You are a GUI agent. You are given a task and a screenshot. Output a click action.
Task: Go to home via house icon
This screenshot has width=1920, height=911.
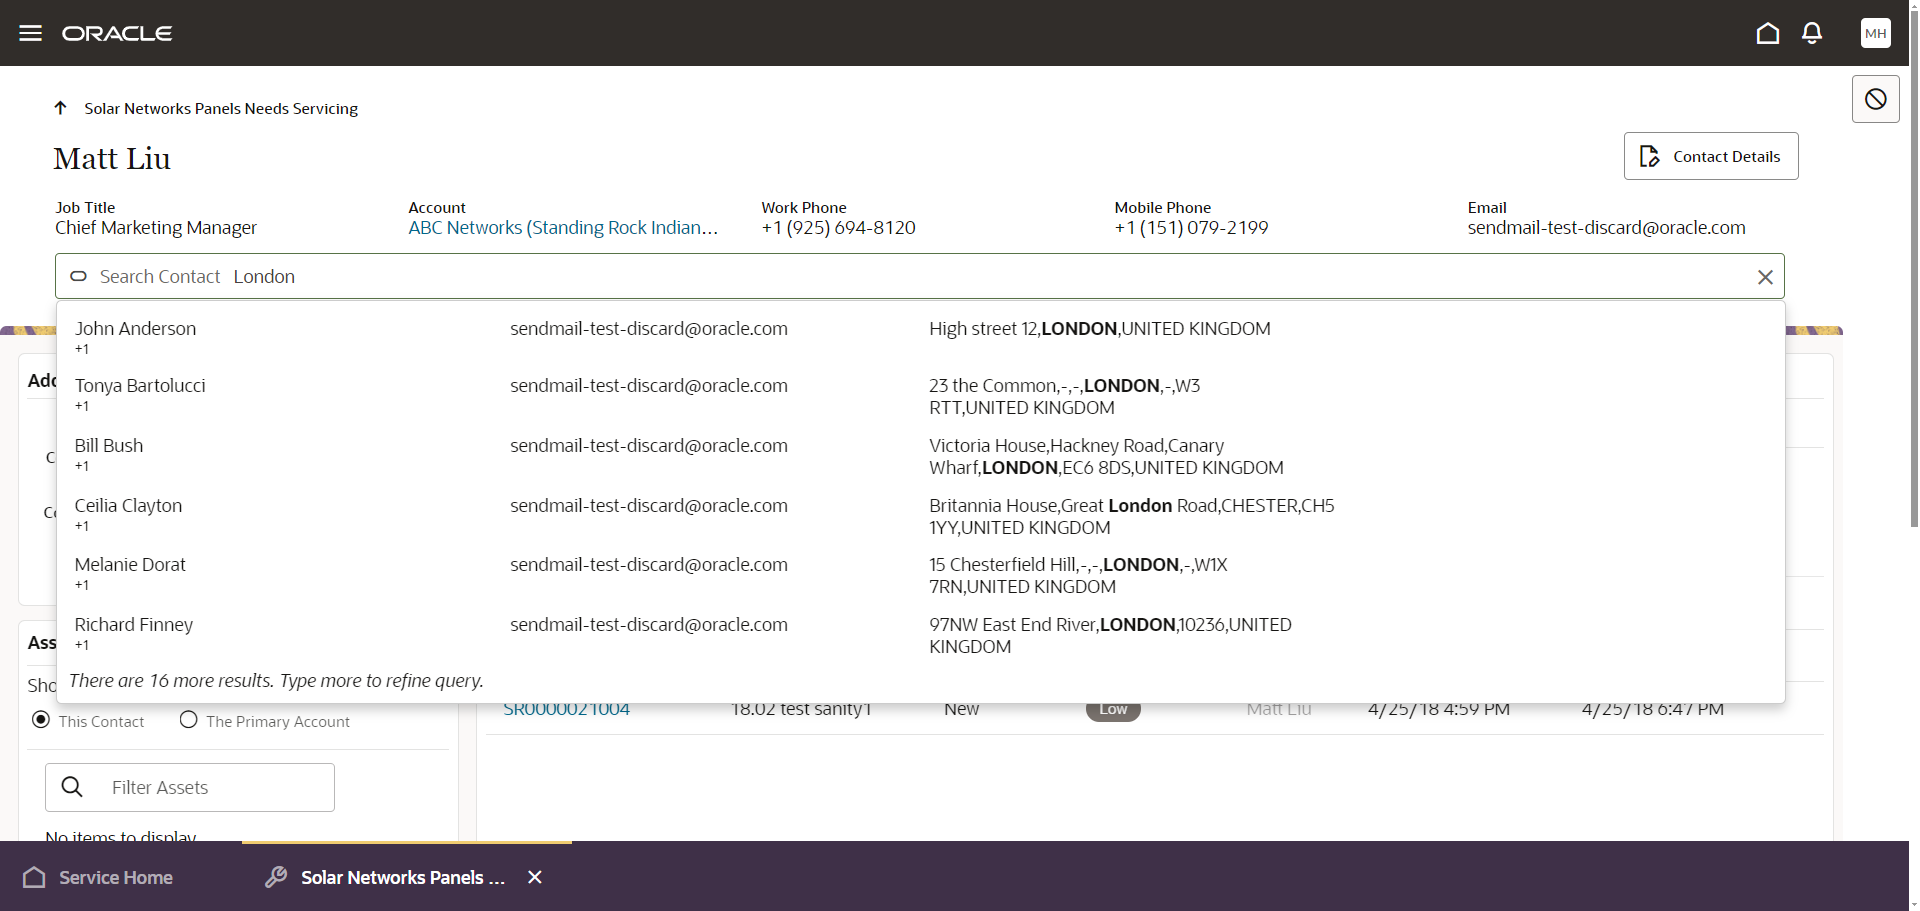(x=1767, y=33)
